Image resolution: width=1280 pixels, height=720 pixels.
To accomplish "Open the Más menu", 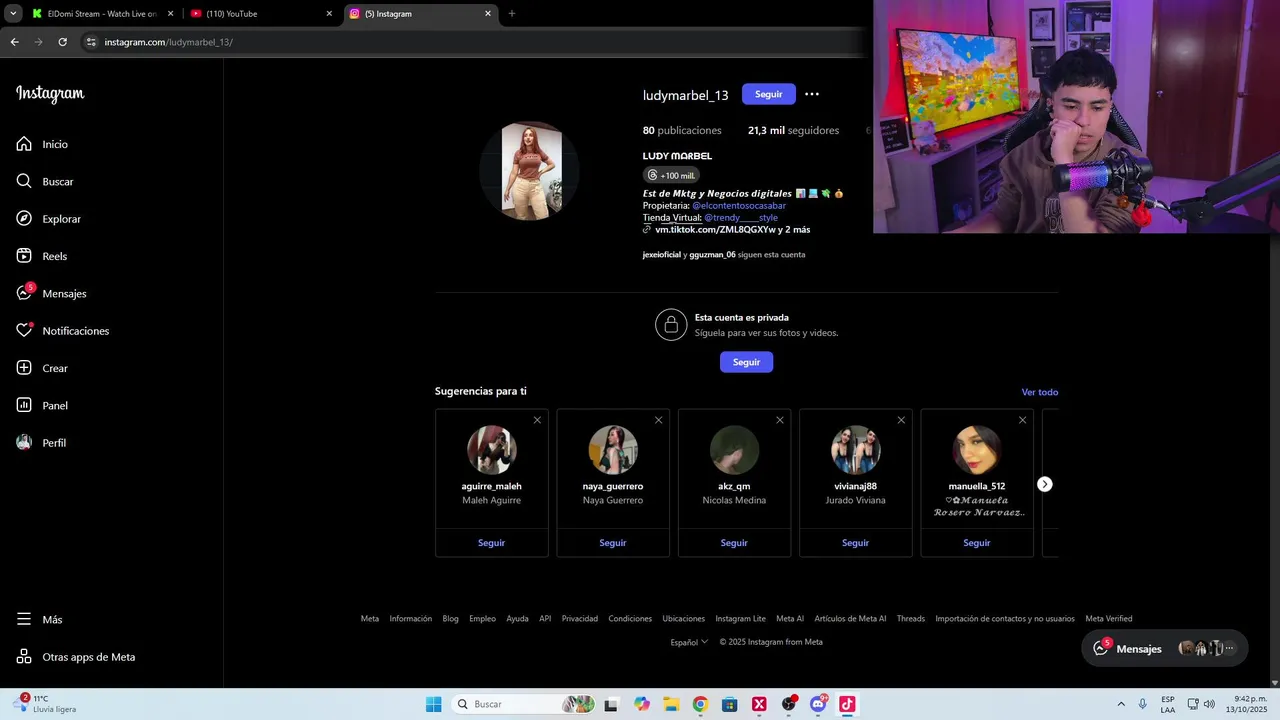I will tap(39, 620).
